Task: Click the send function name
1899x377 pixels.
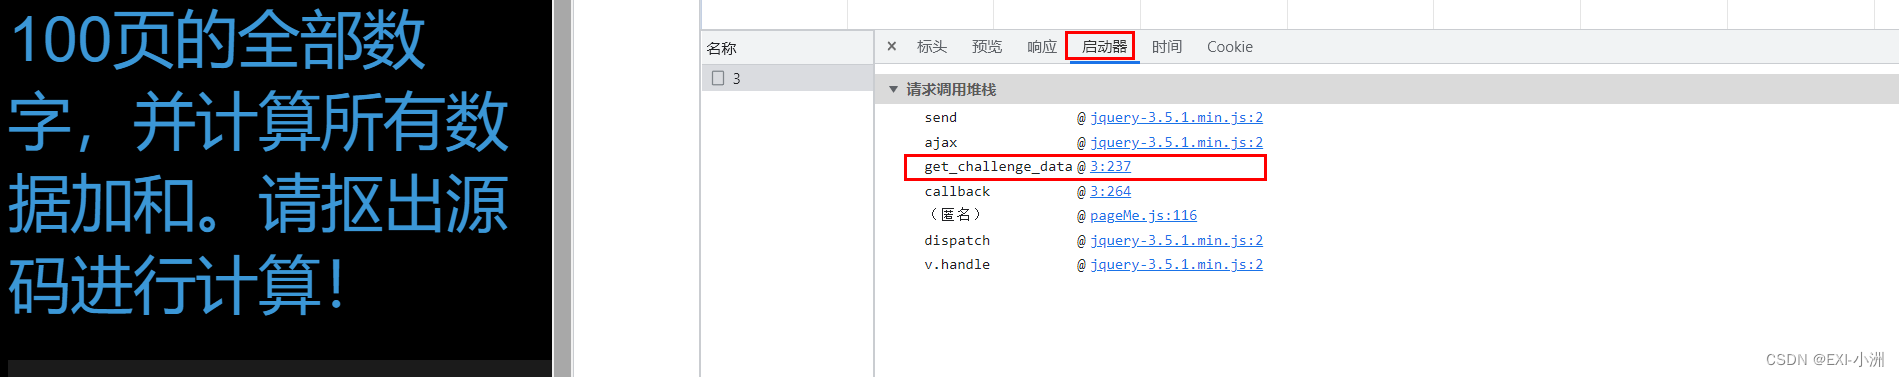Action: coord(940,117)
